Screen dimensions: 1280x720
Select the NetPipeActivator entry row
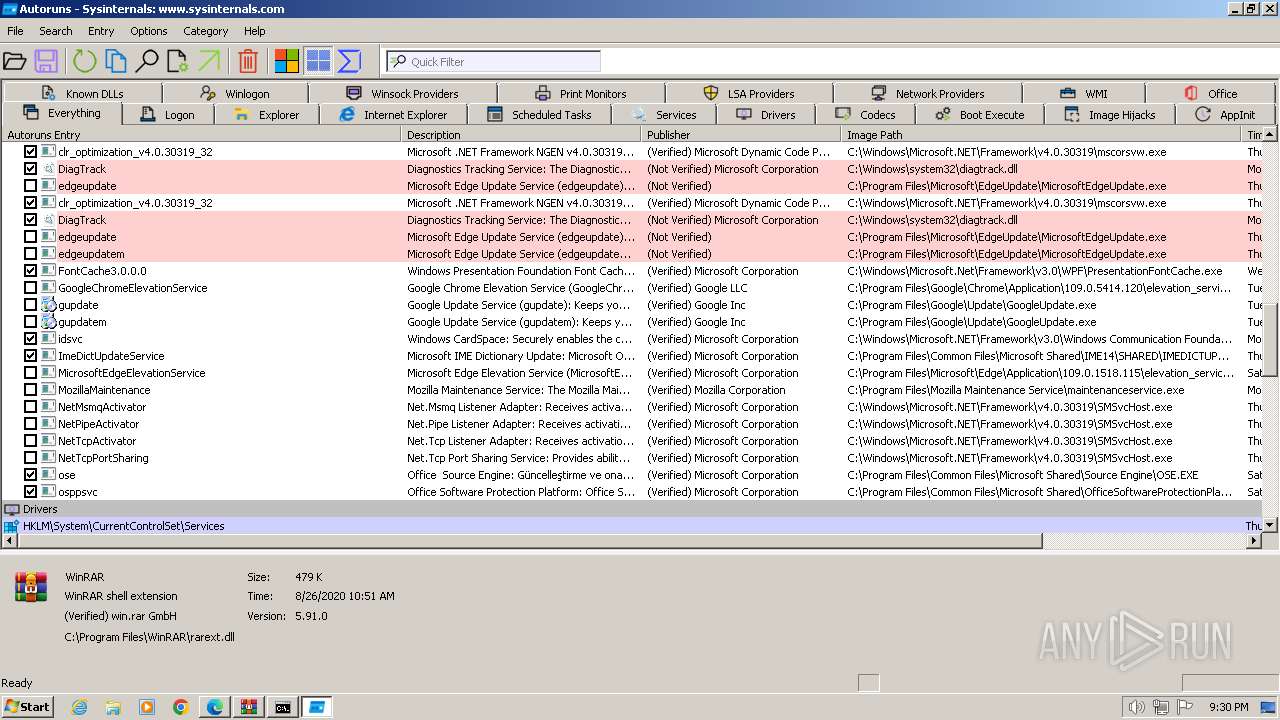pyautogui.click(x=632, y=424)
